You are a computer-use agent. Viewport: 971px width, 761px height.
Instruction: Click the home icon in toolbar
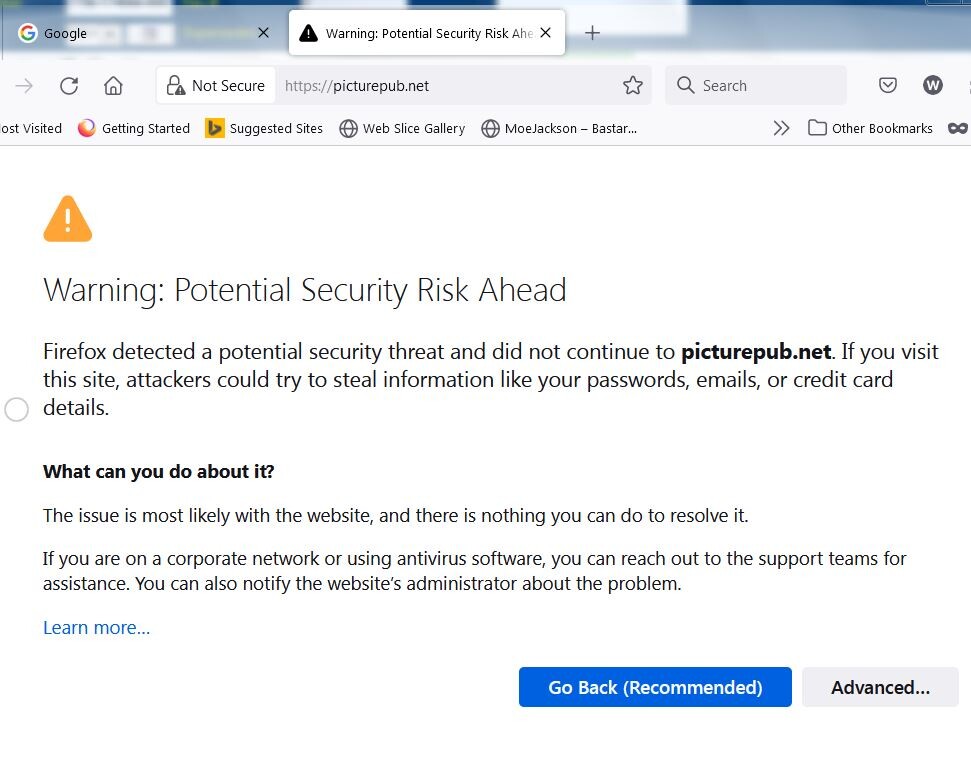click(x=113, y=86)
